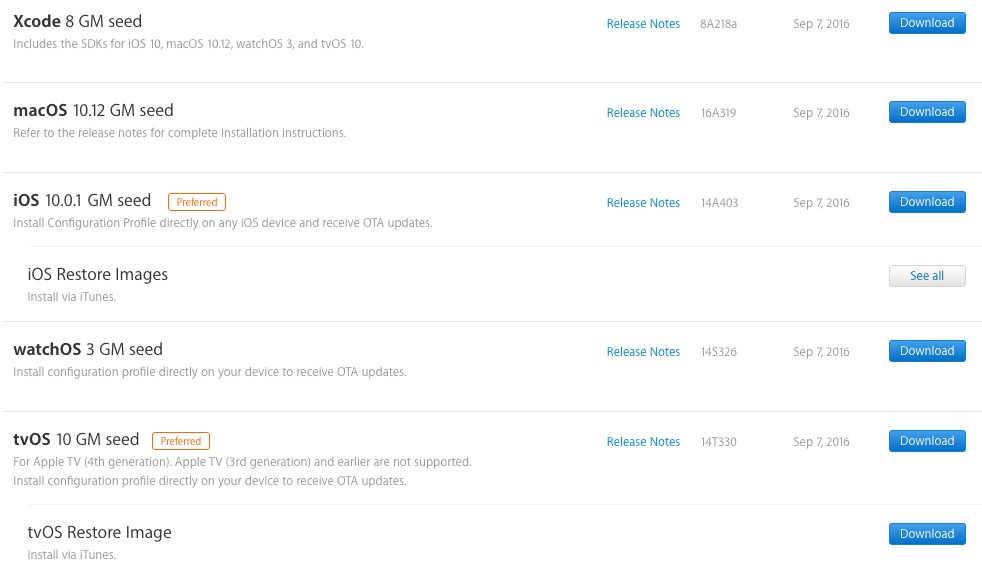Download the tvOS Restore Image
982x575 pixels.
coord(926,534)
